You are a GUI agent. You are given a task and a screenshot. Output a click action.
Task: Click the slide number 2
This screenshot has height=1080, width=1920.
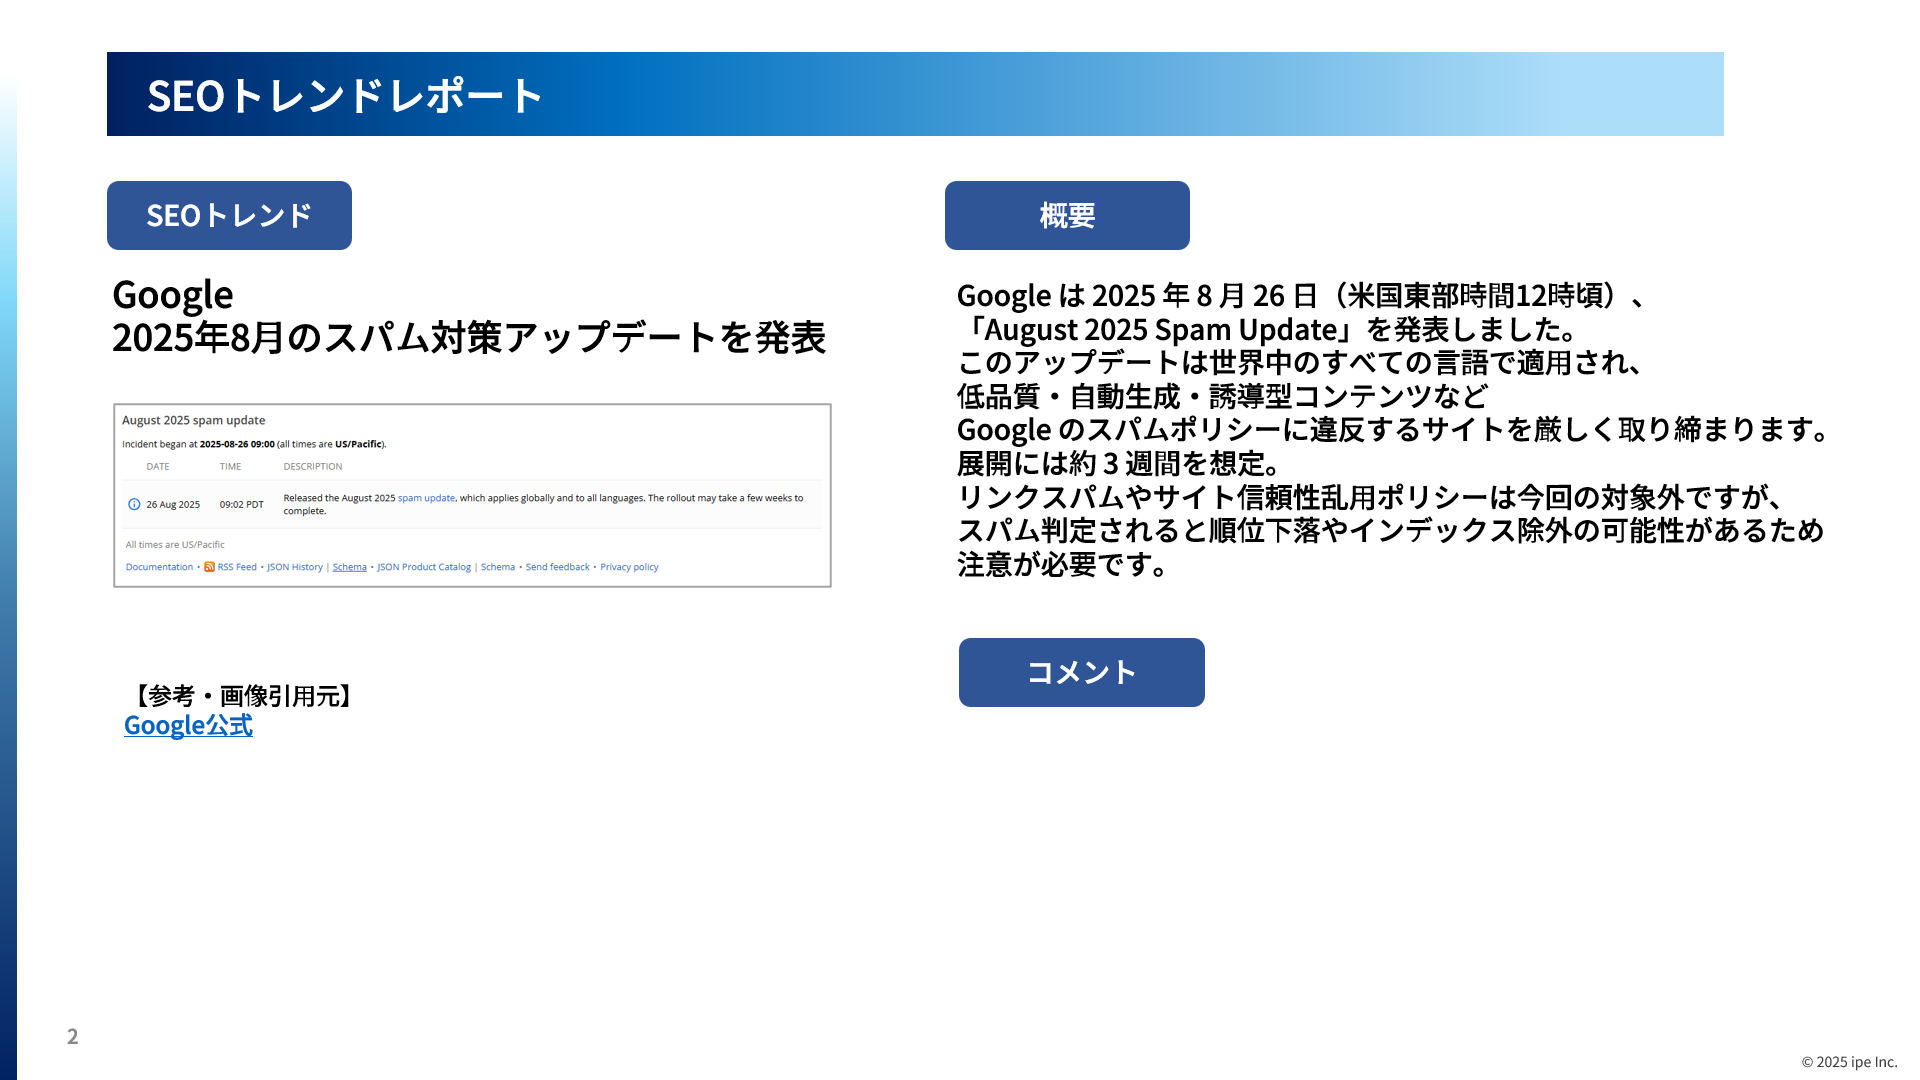[72, 1036]
